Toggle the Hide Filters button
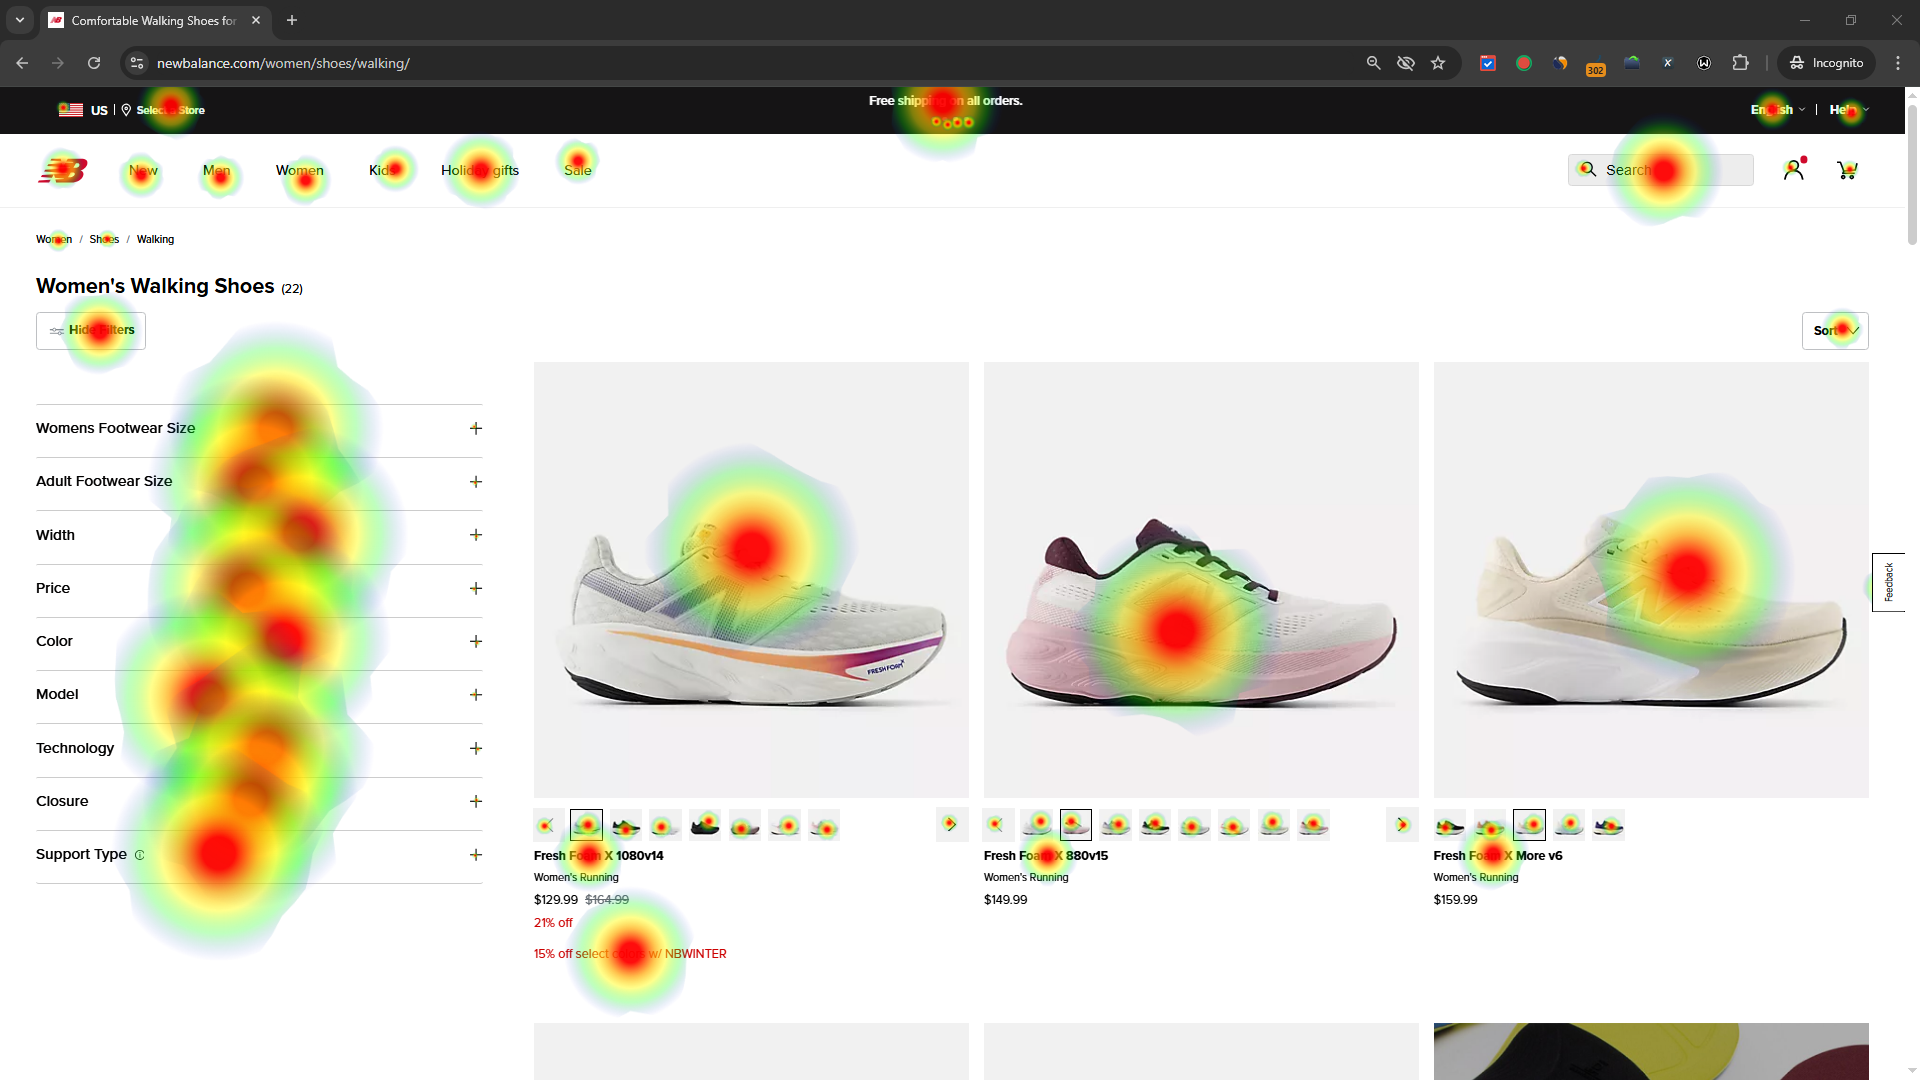1920x1080 pixels. pyautogui.click(x=91, y=331)
